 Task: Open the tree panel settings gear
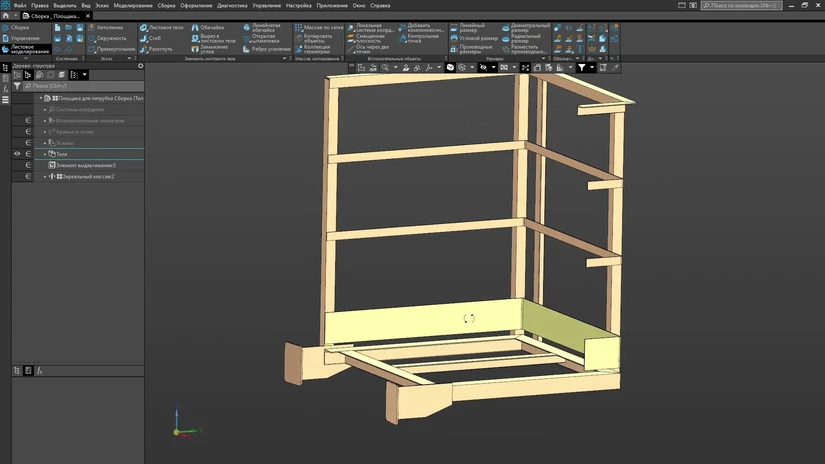(x=140, y=66)
